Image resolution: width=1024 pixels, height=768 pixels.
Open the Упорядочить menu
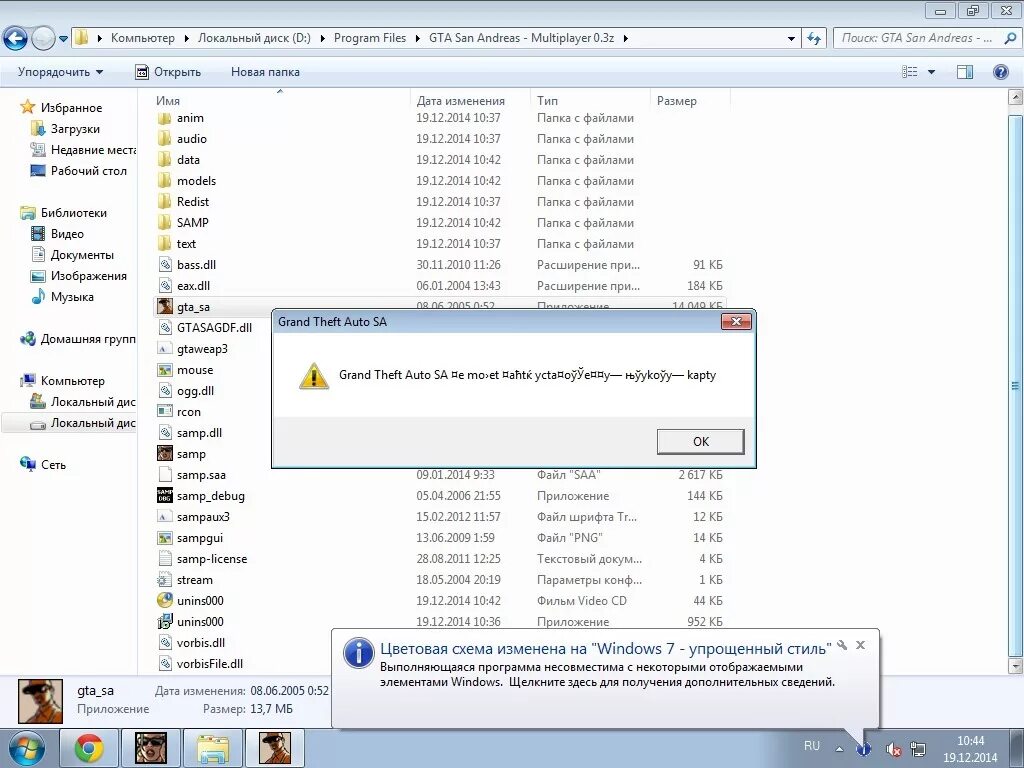coord(60,72)
